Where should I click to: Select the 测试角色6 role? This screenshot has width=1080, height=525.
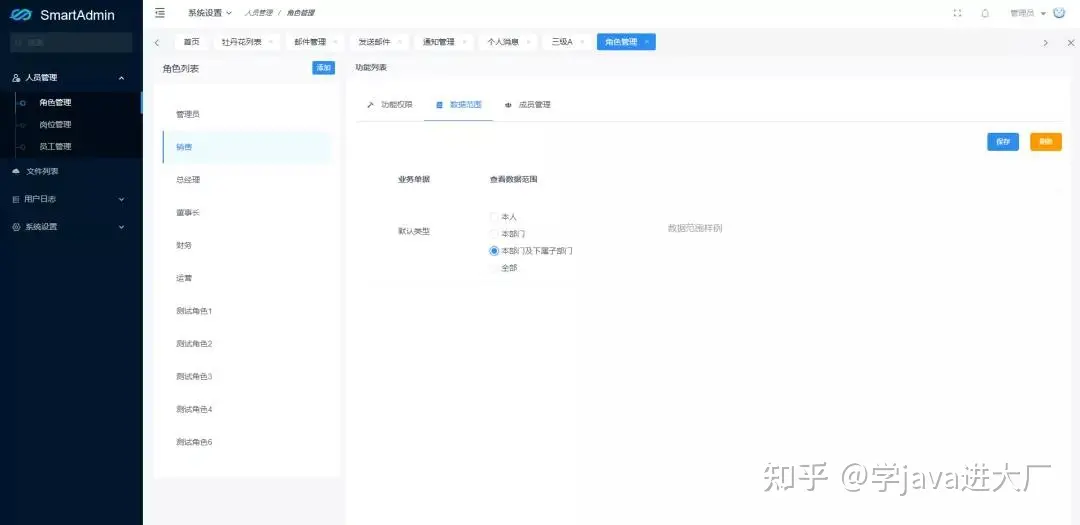tap(247, 442)
